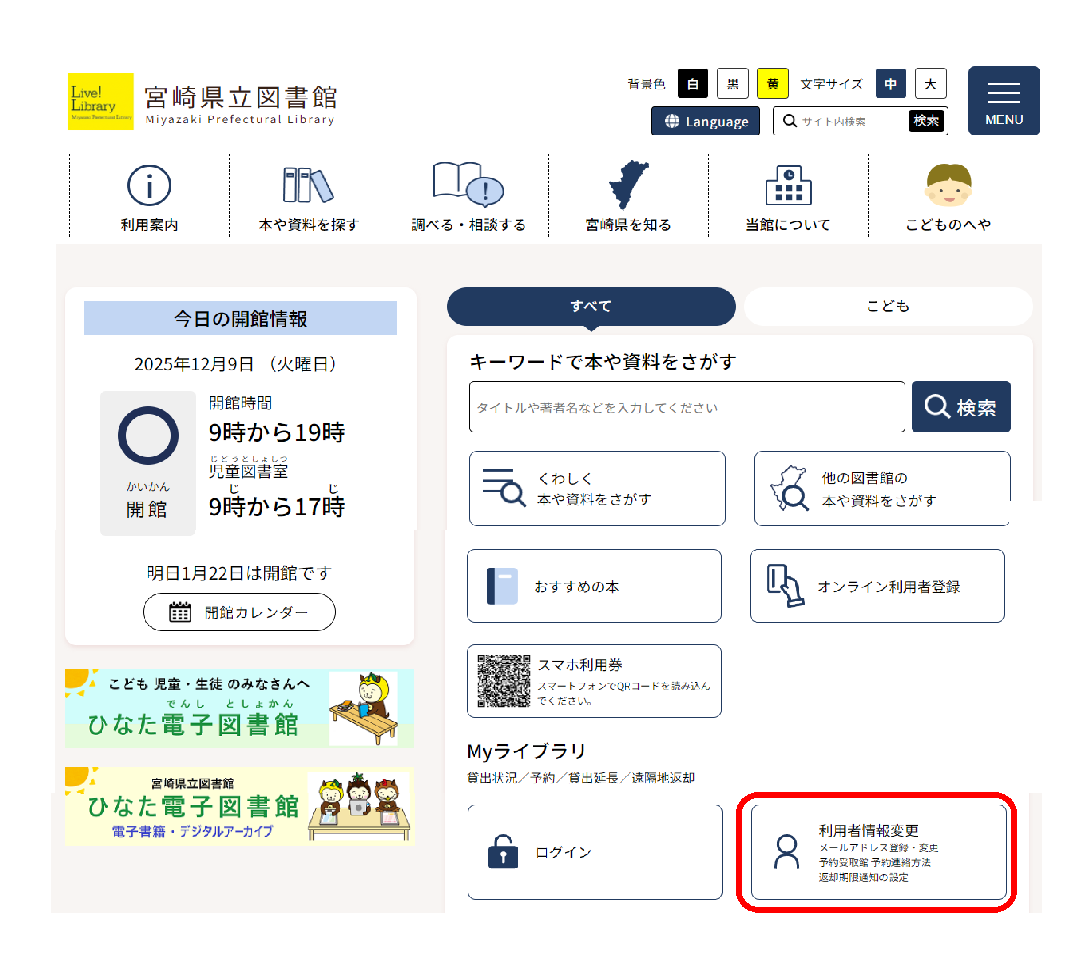Focus the keyword title/author input field

point(687,408)
